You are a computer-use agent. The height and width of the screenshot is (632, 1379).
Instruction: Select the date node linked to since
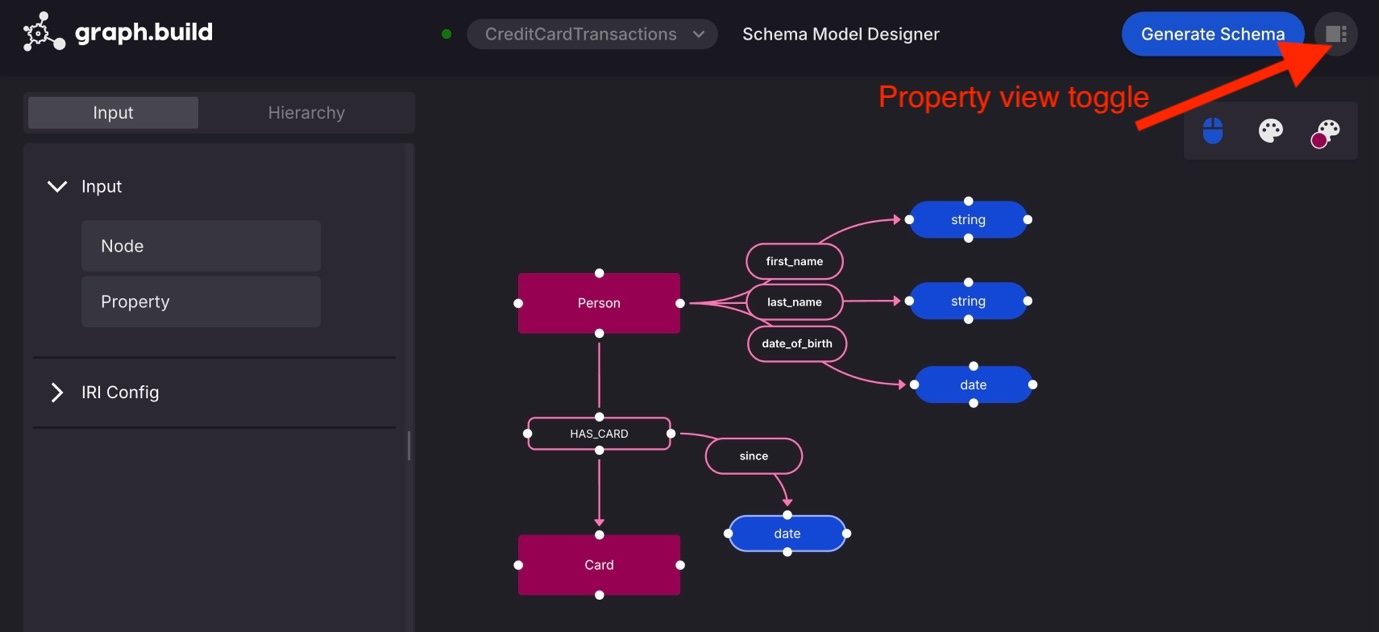click(x=787, y=534)
